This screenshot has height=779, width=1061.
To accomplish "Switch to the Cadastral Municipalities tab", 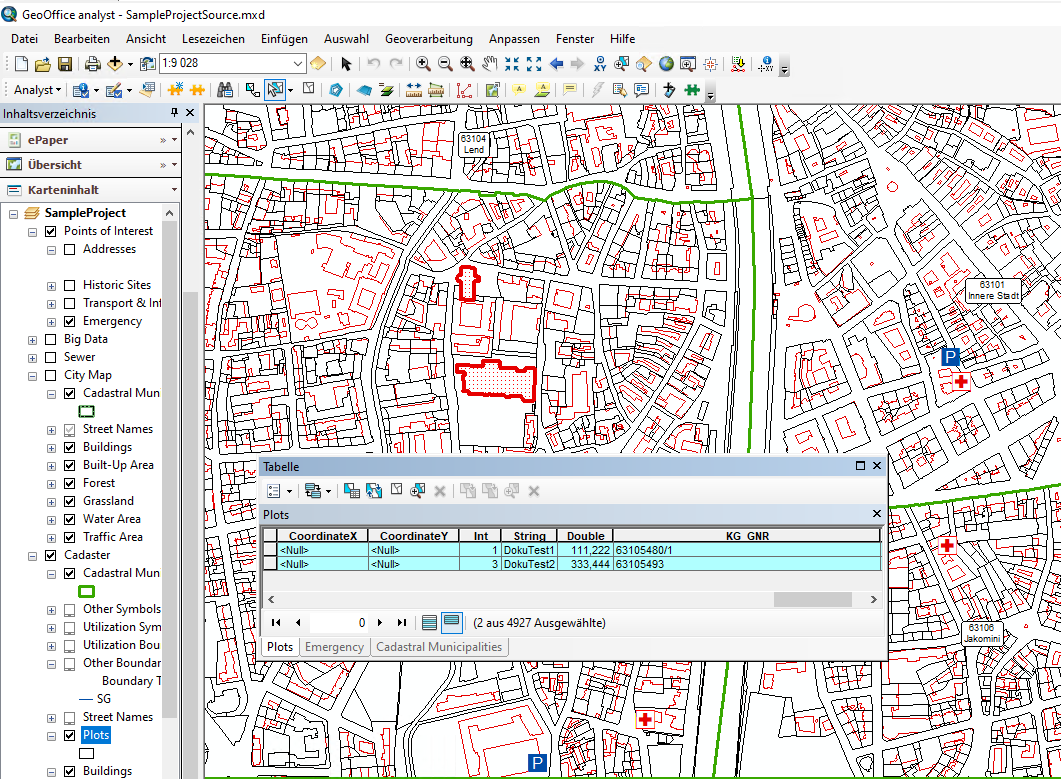I will pos(438,647).
